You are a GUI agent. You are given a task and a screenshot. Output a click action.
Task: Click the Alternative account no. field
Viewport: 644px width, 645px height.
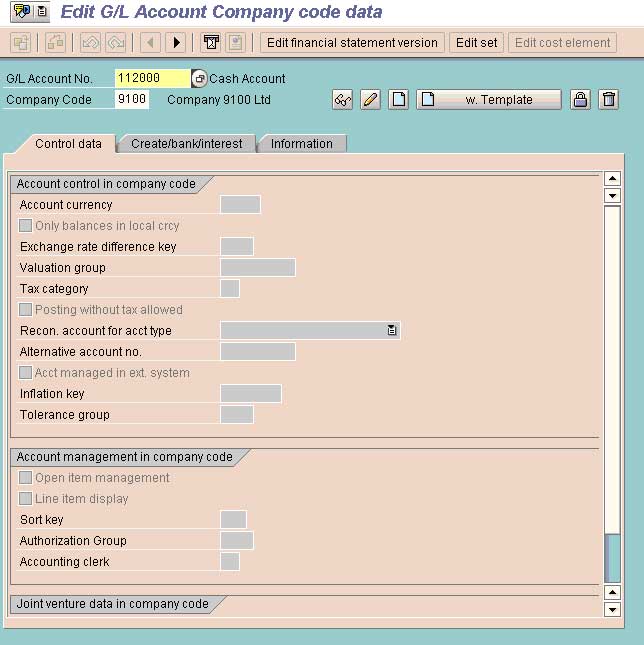[258, 351]
